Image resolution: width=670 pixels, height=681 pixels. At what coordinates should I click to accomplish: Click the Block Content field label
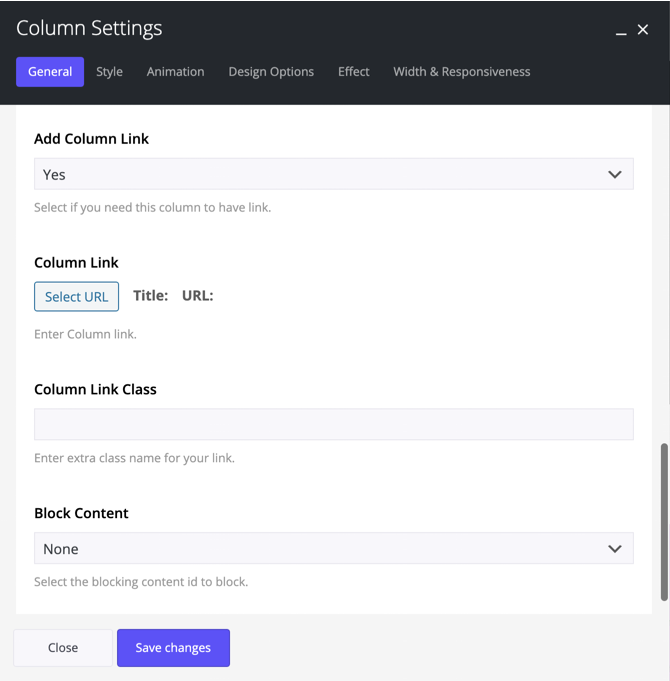[81, 513]
